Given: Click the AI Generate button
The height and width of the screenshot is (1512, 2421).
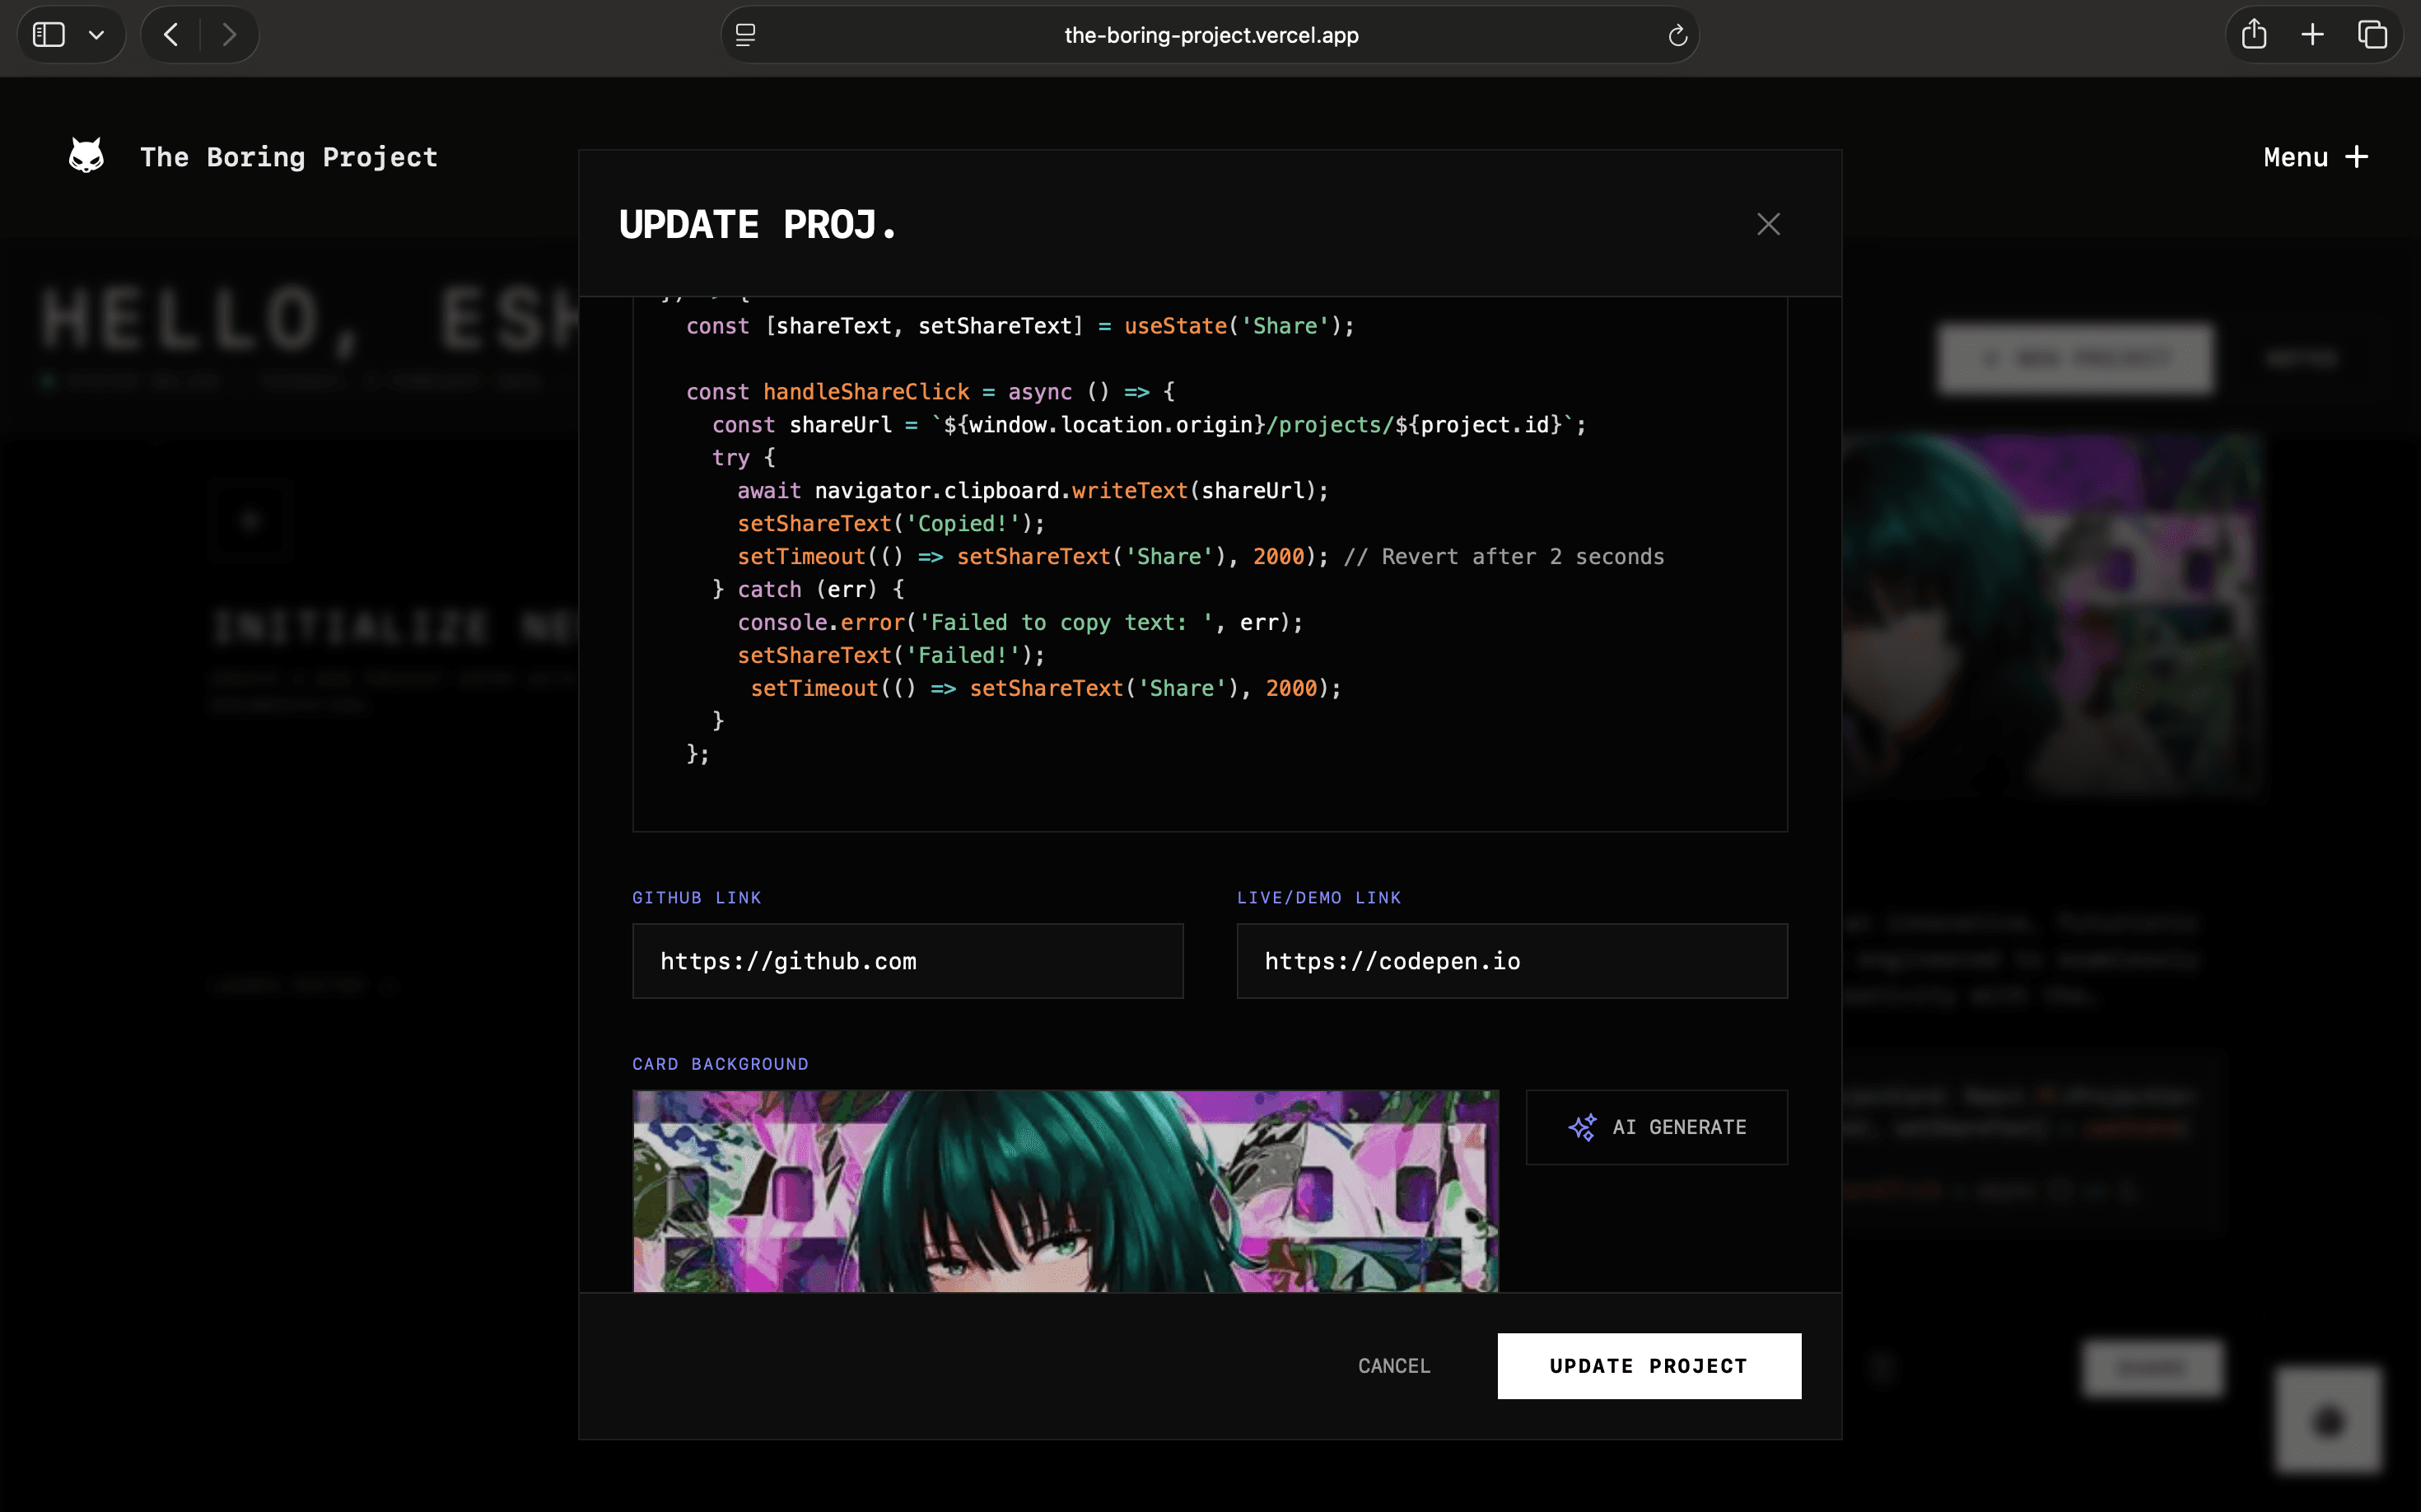Looking at the screenshot, I should [x=1657, y=1127].
